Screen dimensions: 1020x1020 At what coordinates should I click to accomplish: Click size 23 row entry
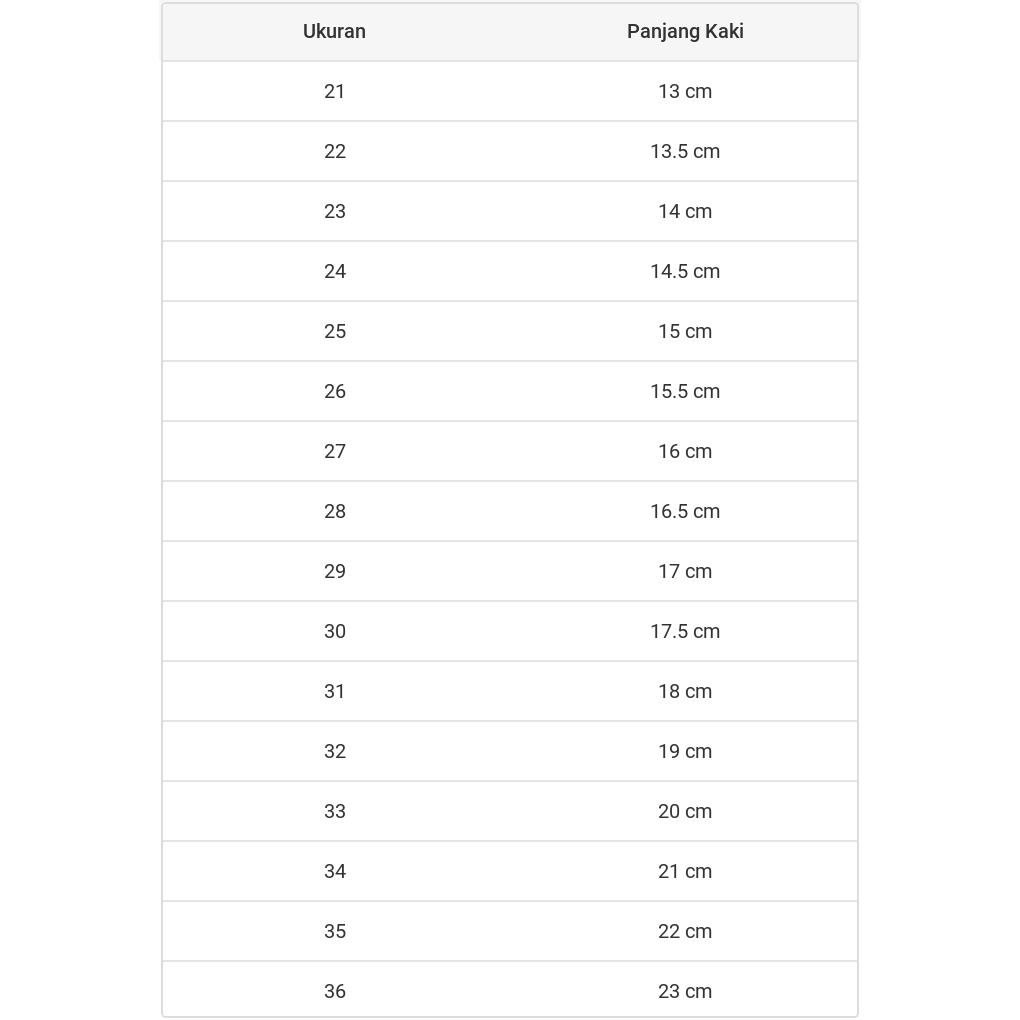334,211
